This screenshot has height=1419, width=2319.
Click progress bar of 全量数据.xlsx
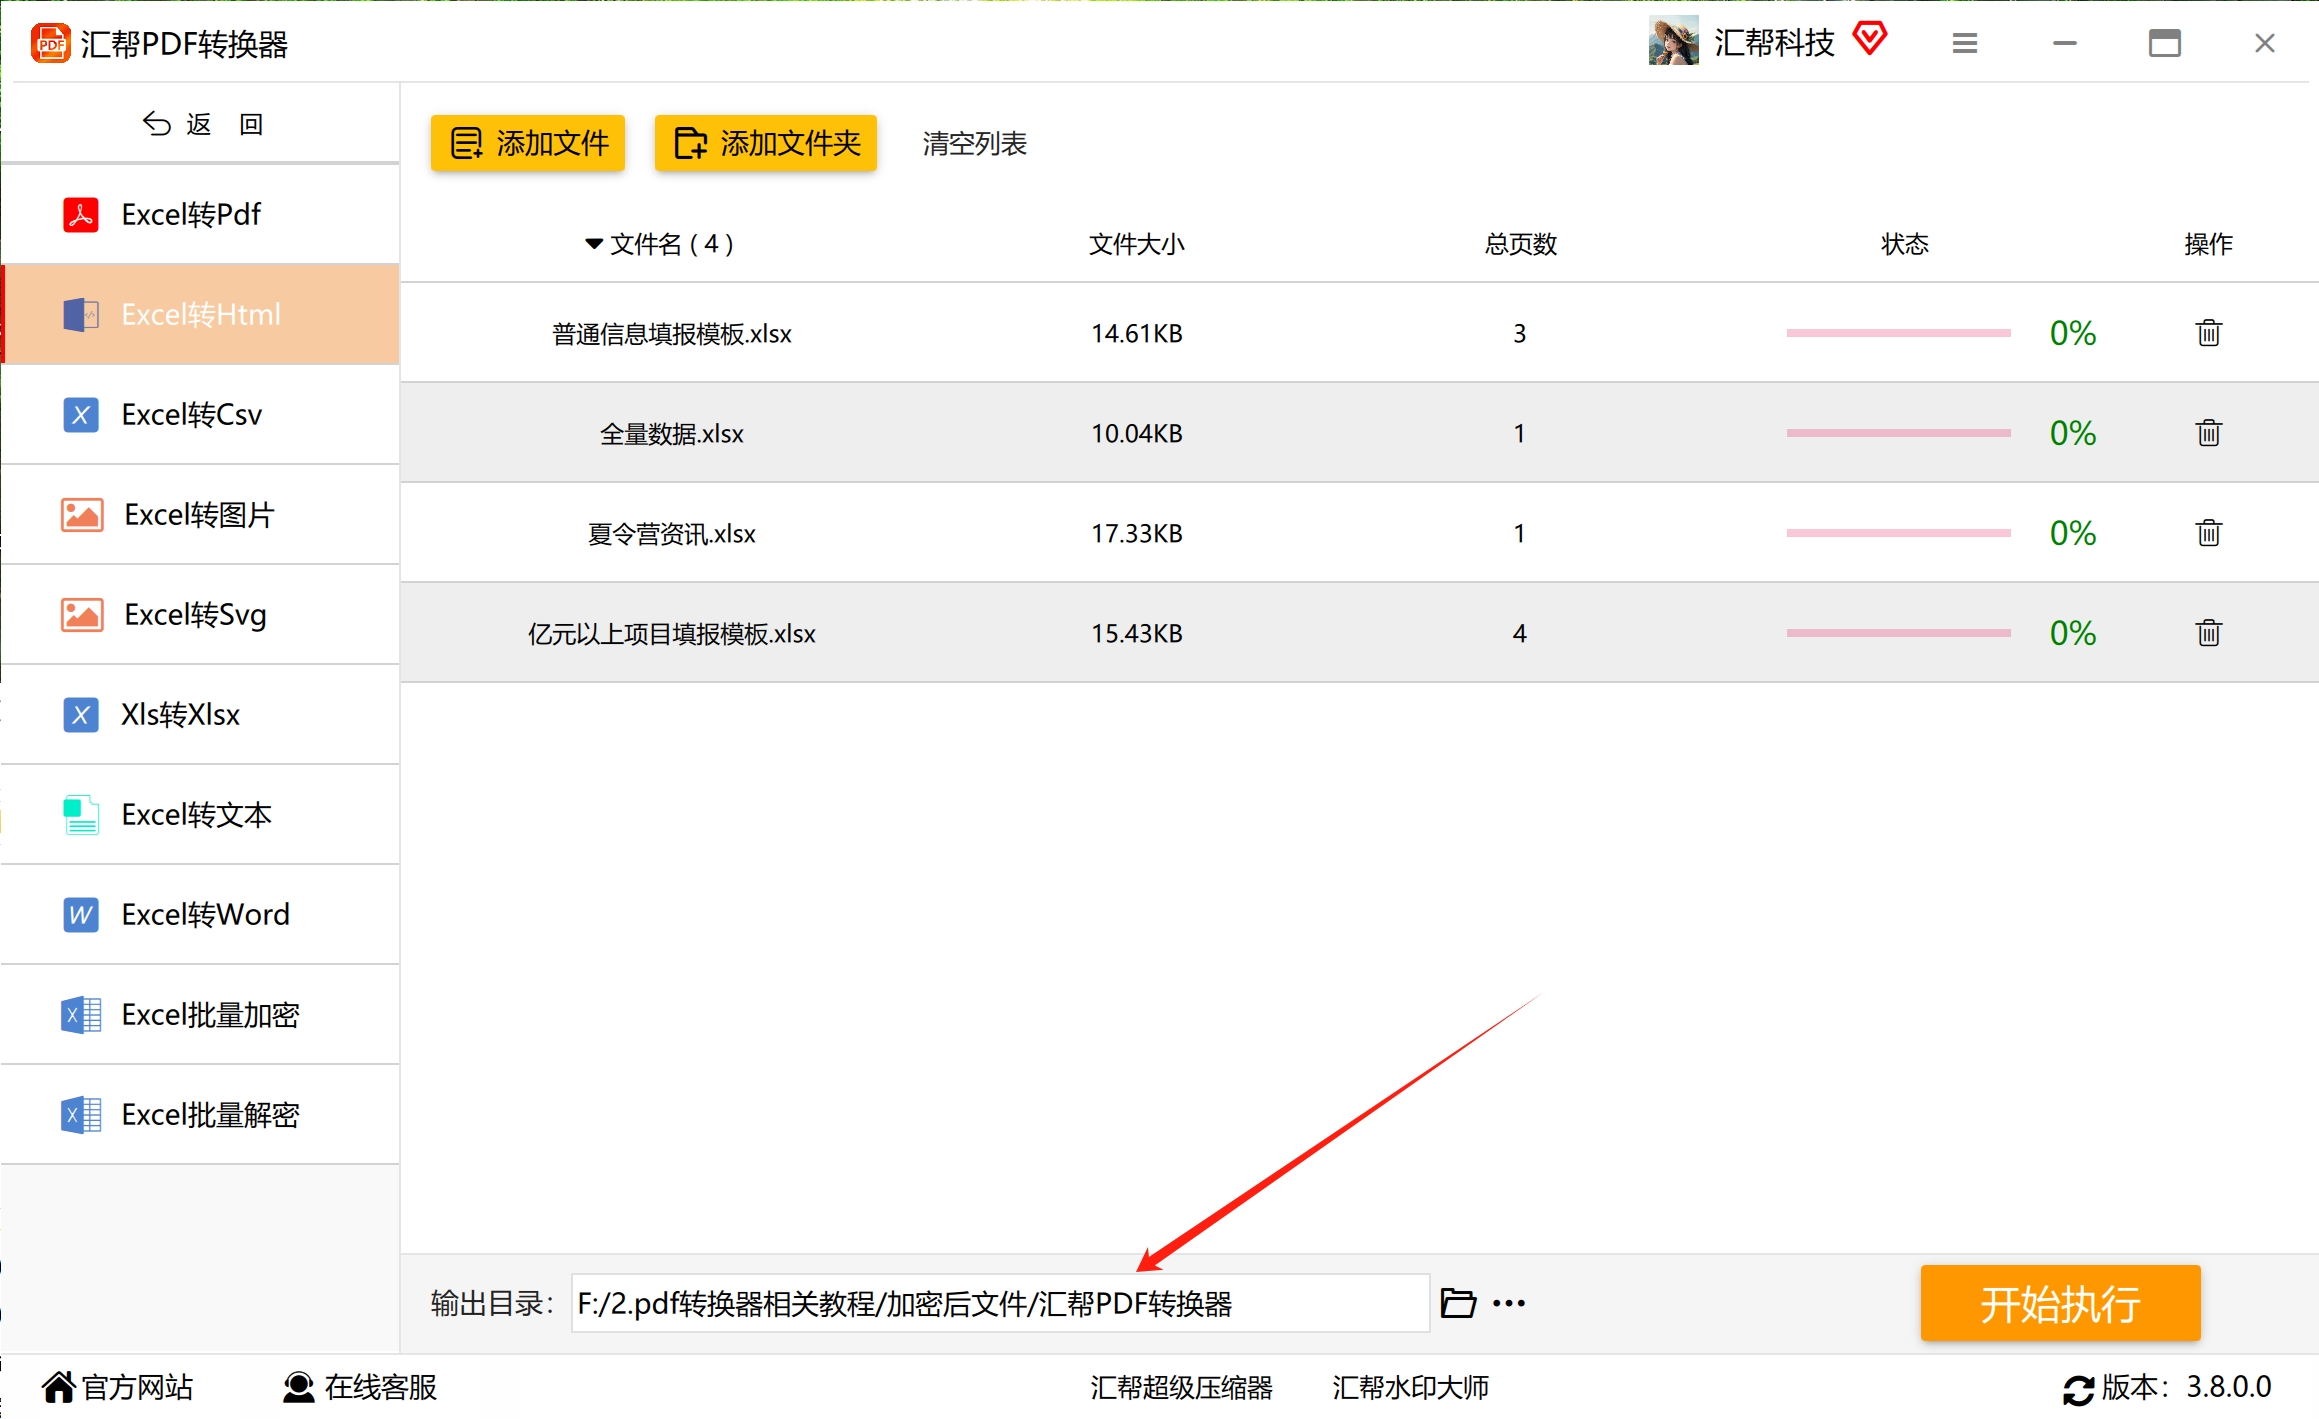click(1898, 433)
